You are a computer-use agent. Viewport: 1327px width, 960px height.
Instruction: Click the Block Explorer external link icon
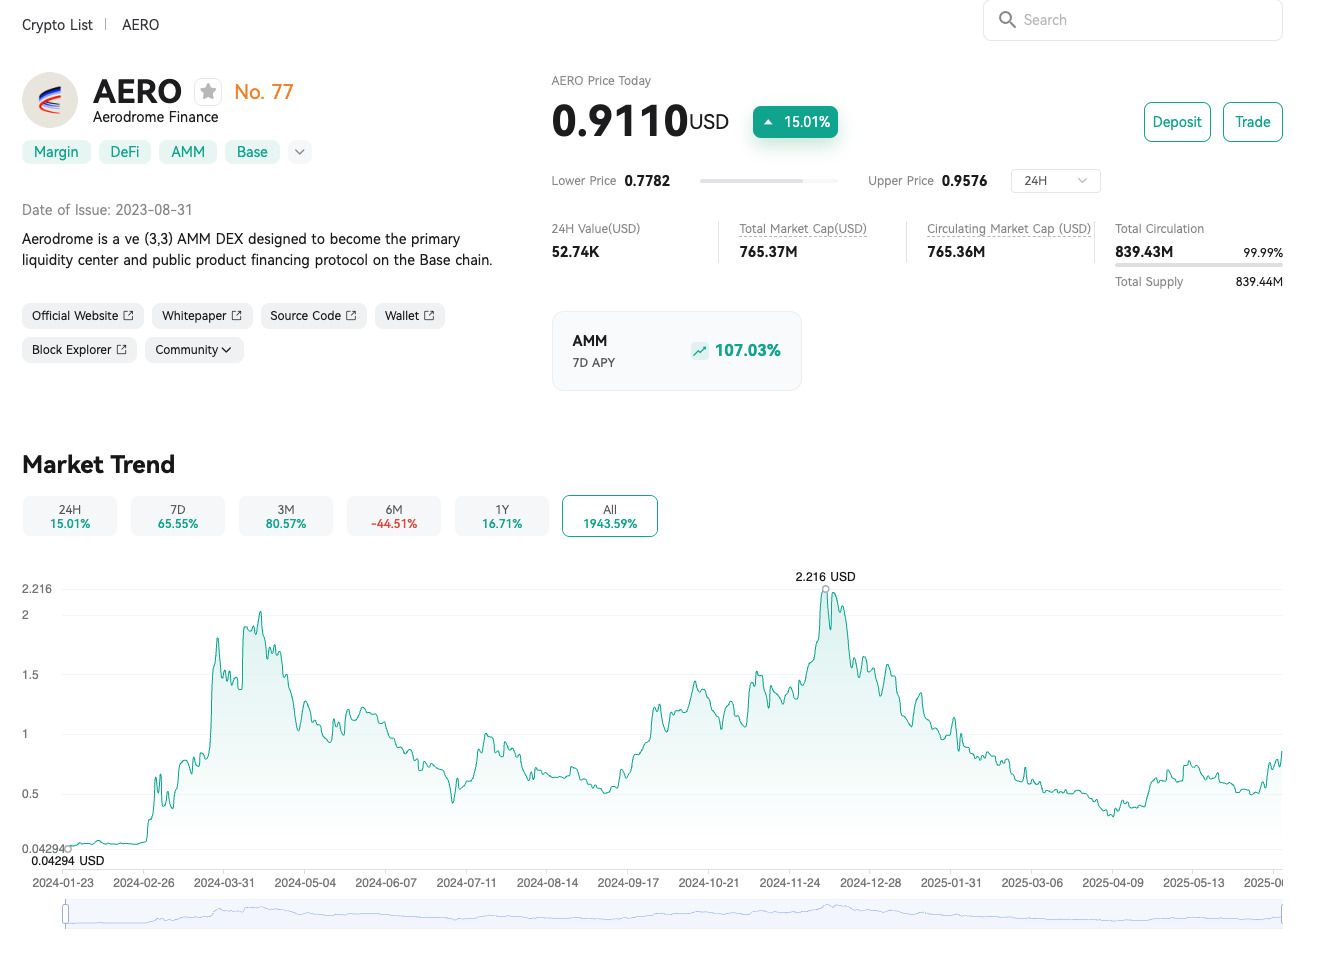[x=122, y=350]
